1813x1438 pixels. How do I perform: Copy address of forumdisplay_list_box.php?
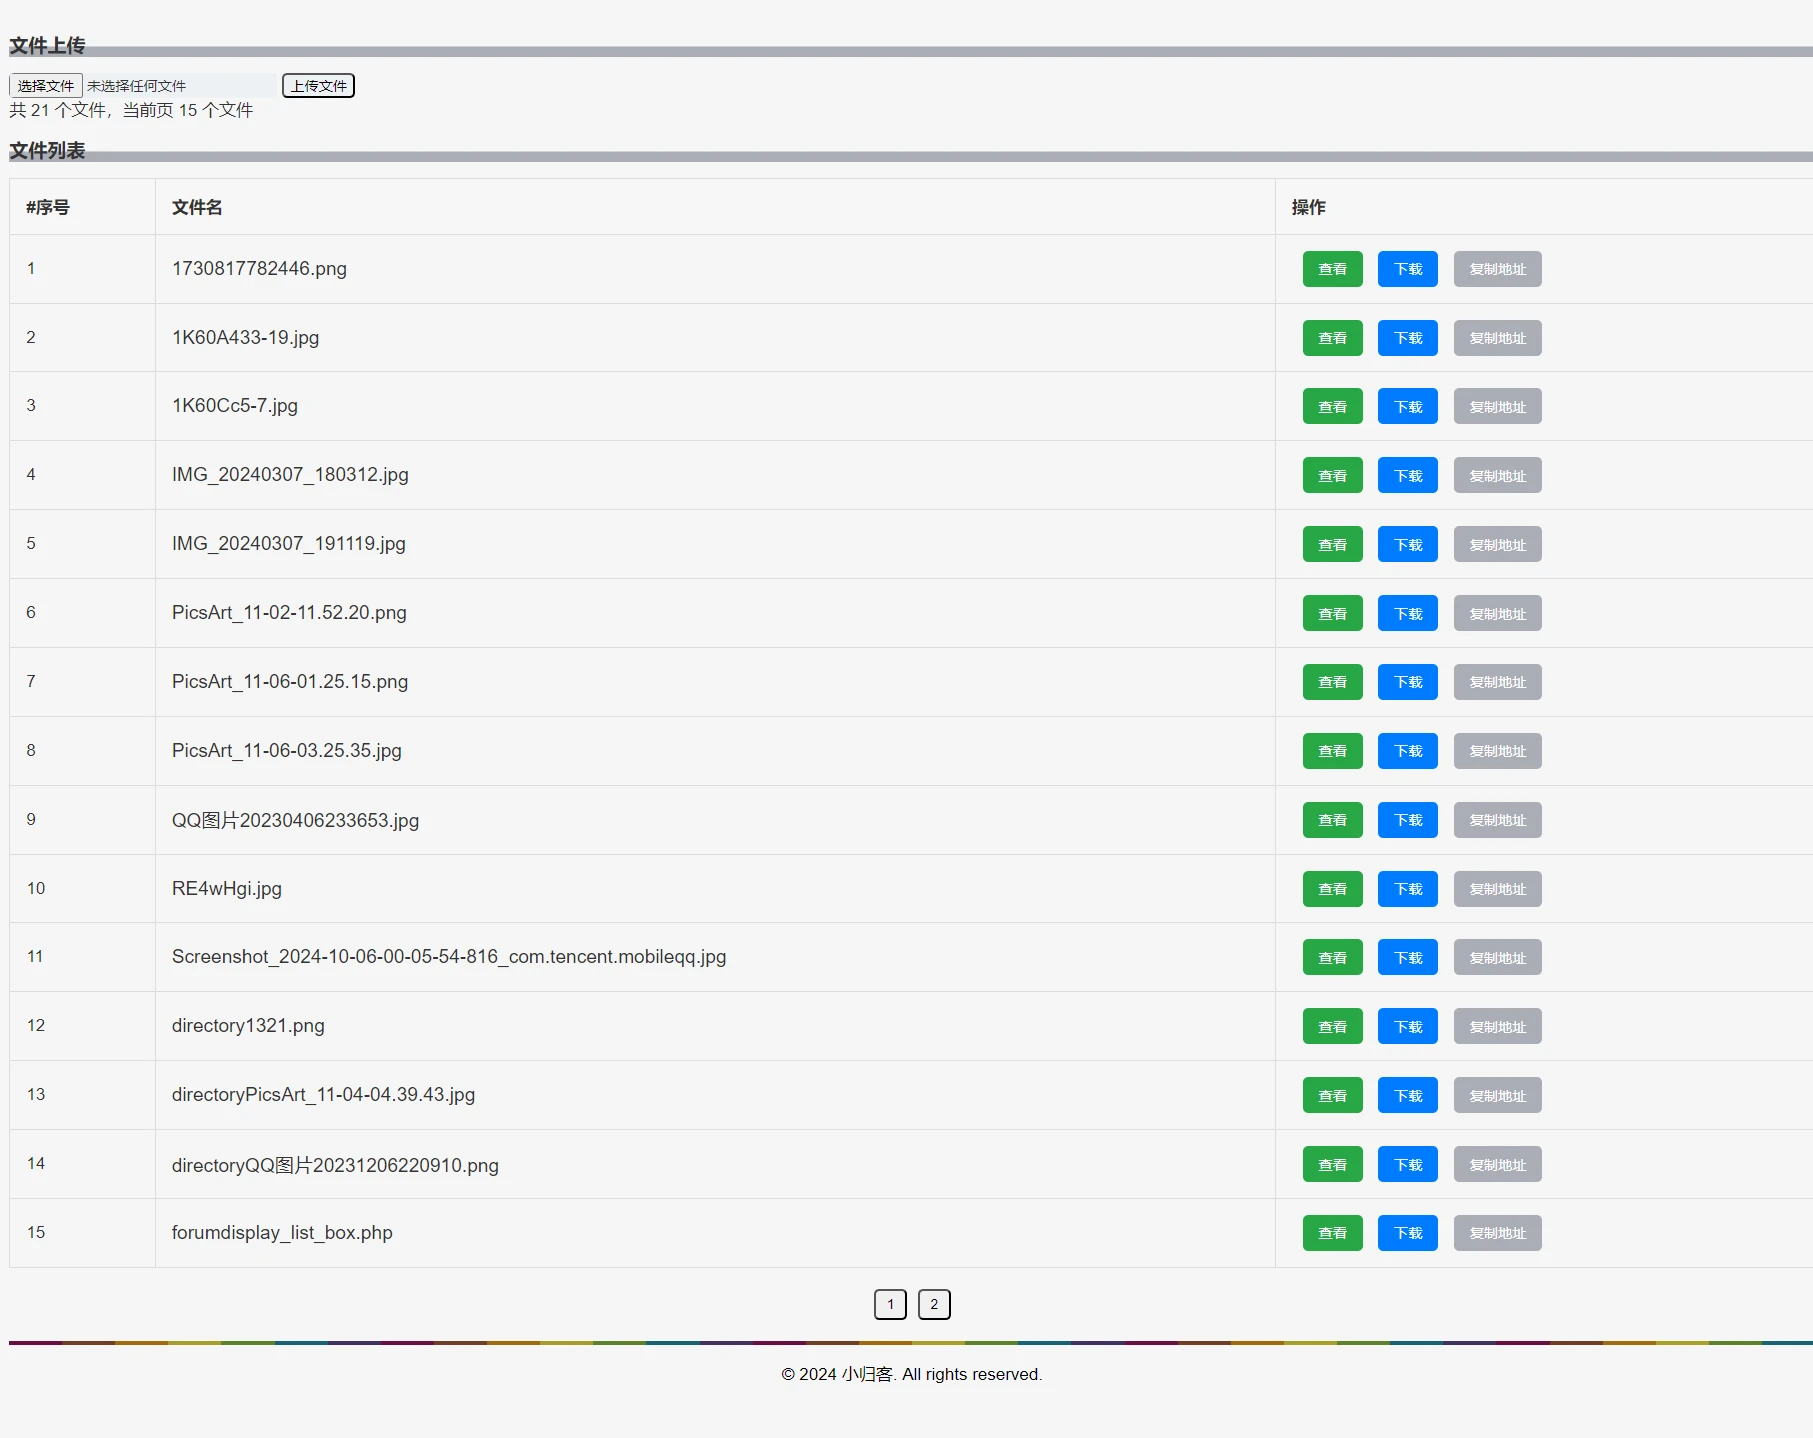click(x=1497, y=1233)
